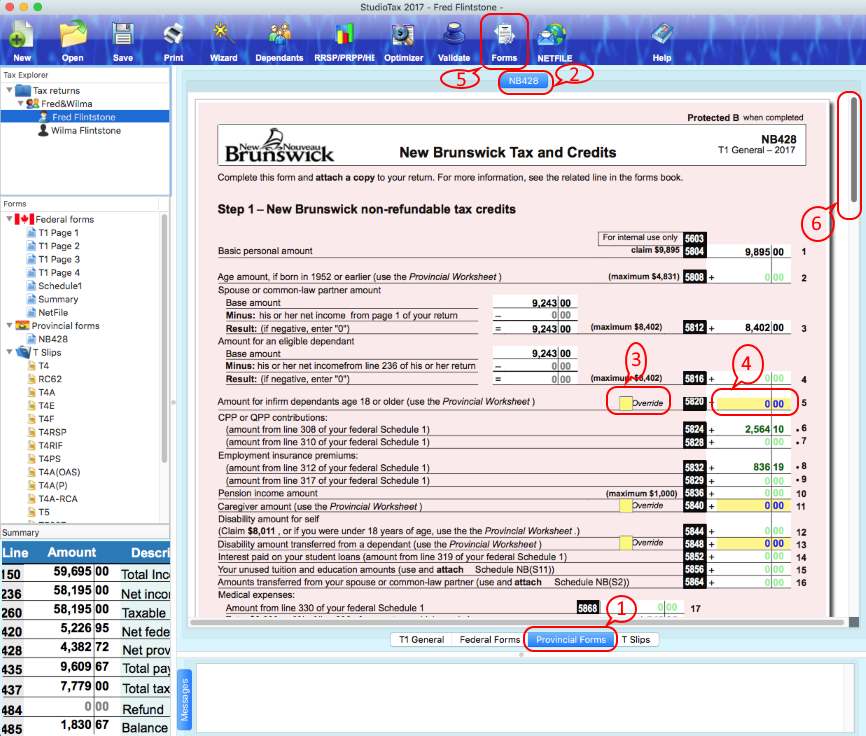This screenshot has width=866, height=736.
Task: Edit line 5848 disability transferred amount field
Action: pyautogui.click(x=752, y=543)
